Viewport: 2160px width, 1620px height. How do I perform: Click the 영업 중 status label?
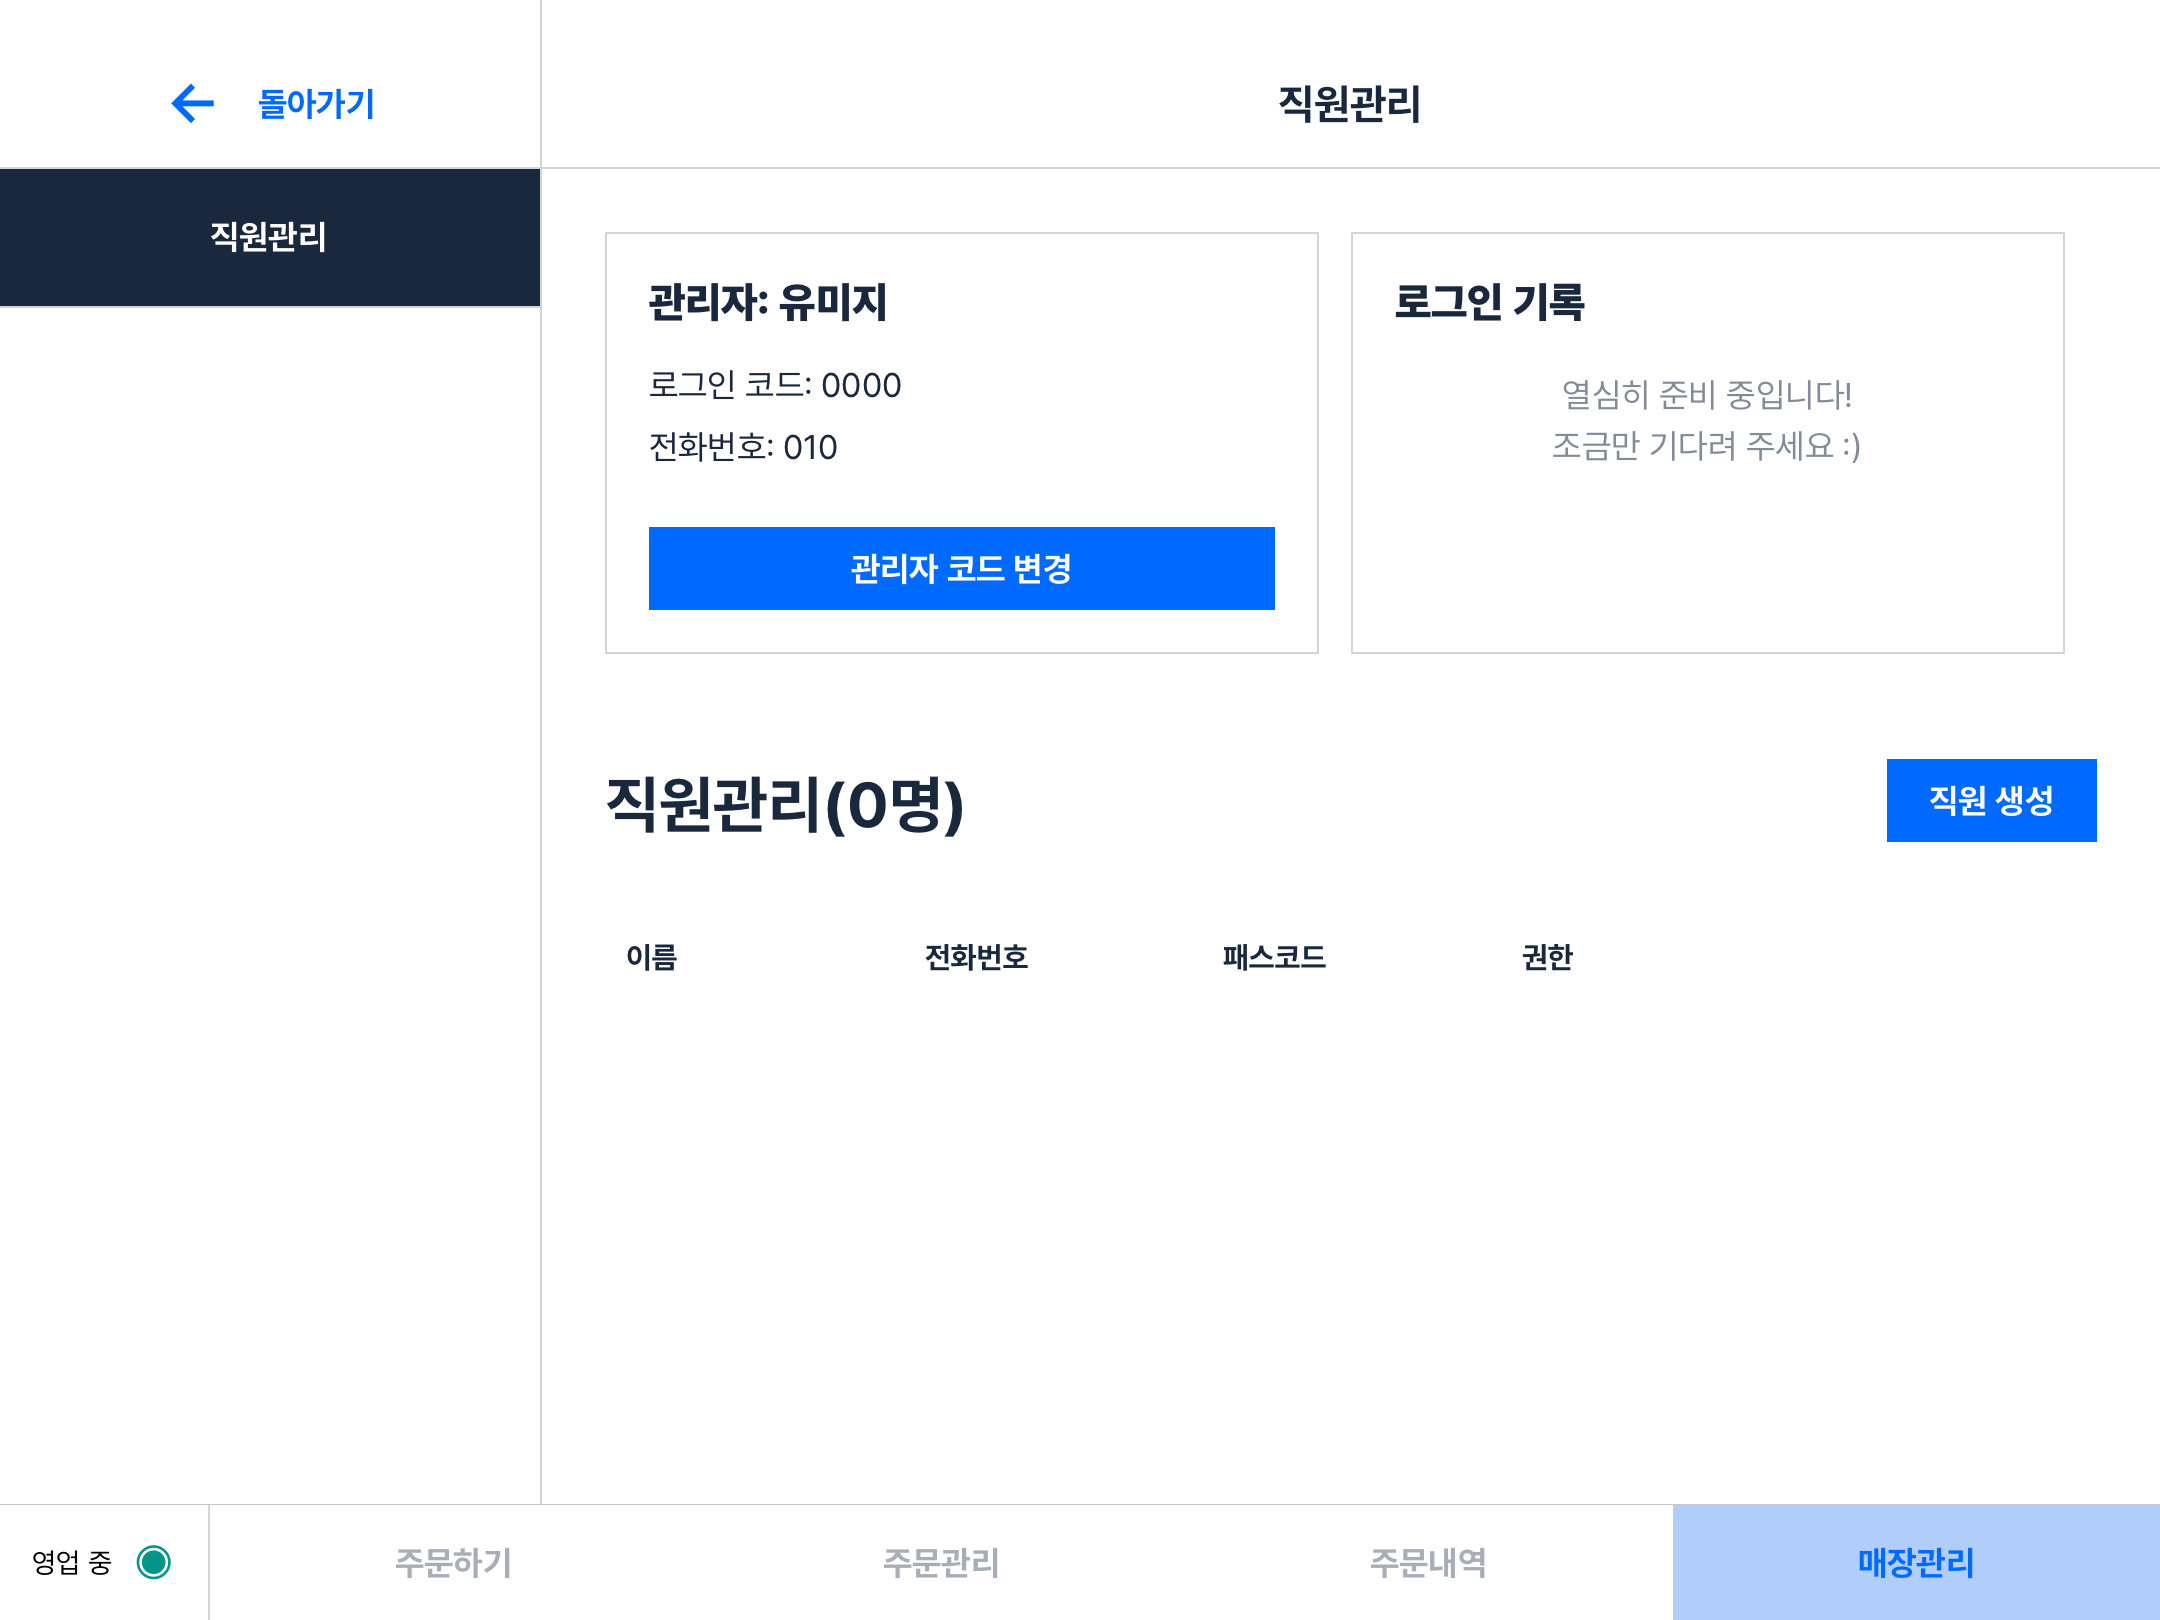72,1562
